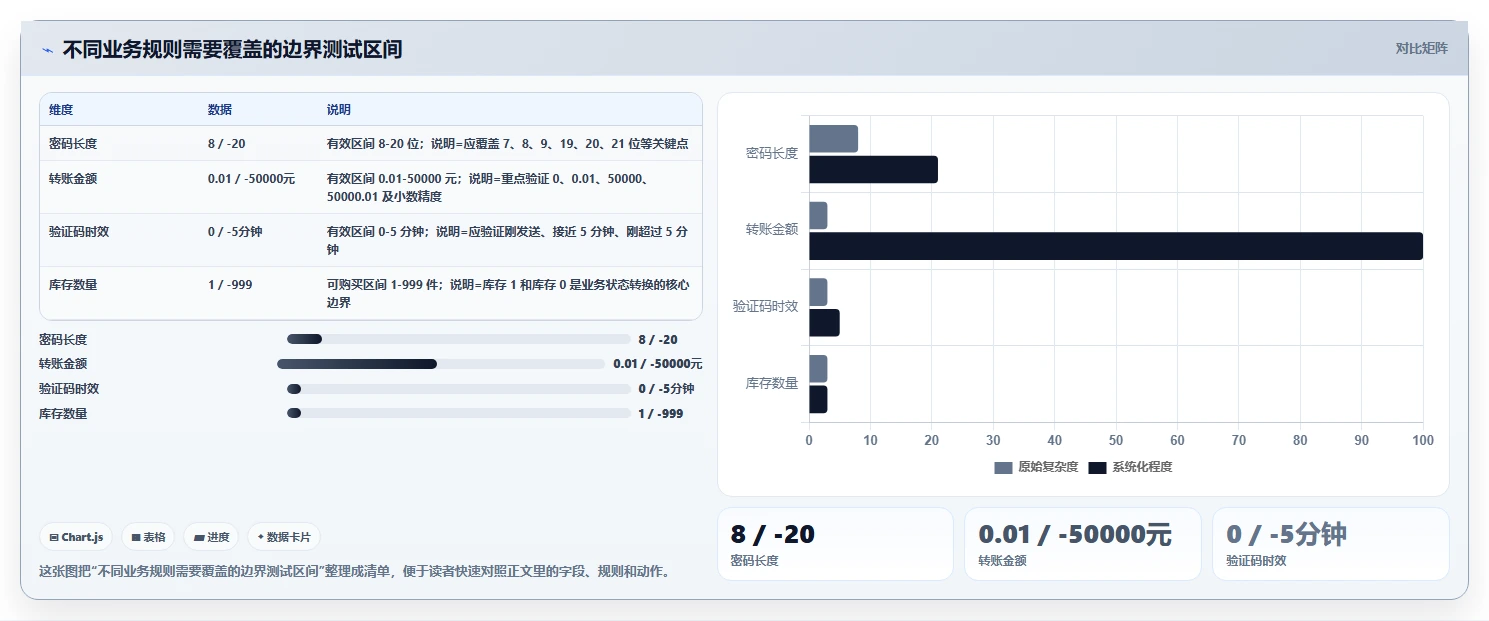
Task: Click the 验证码时效 progress bar
Action: (458, 389)
